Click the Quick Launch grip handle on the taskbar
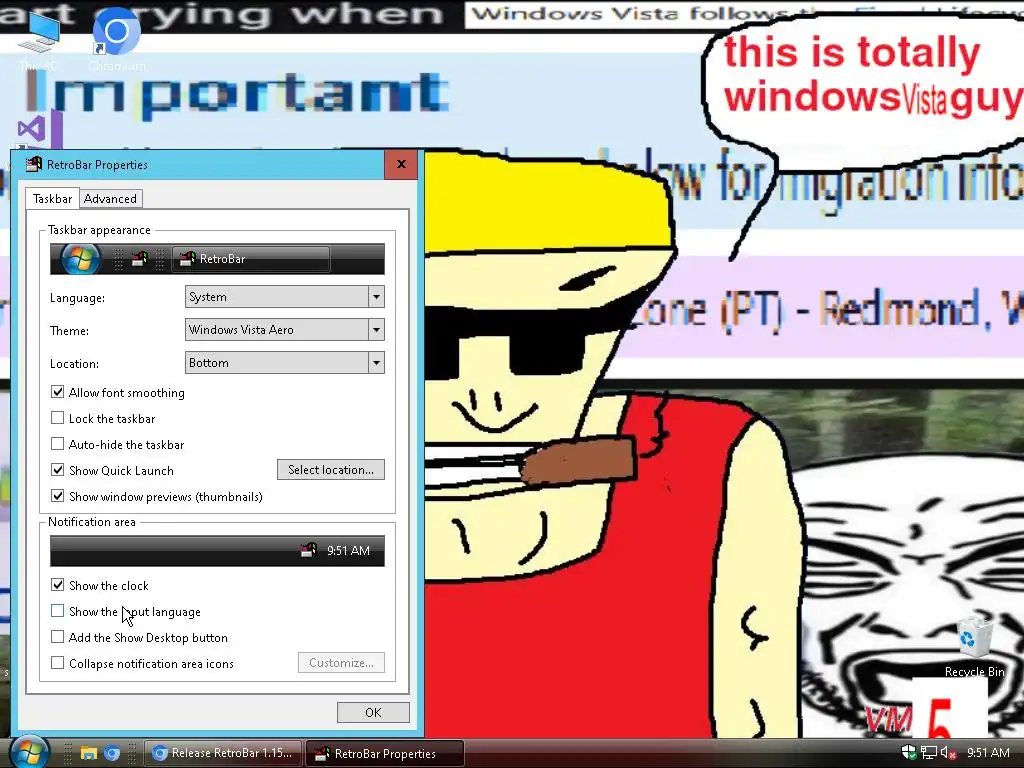The image size is (1024, 768). [68, 753]
